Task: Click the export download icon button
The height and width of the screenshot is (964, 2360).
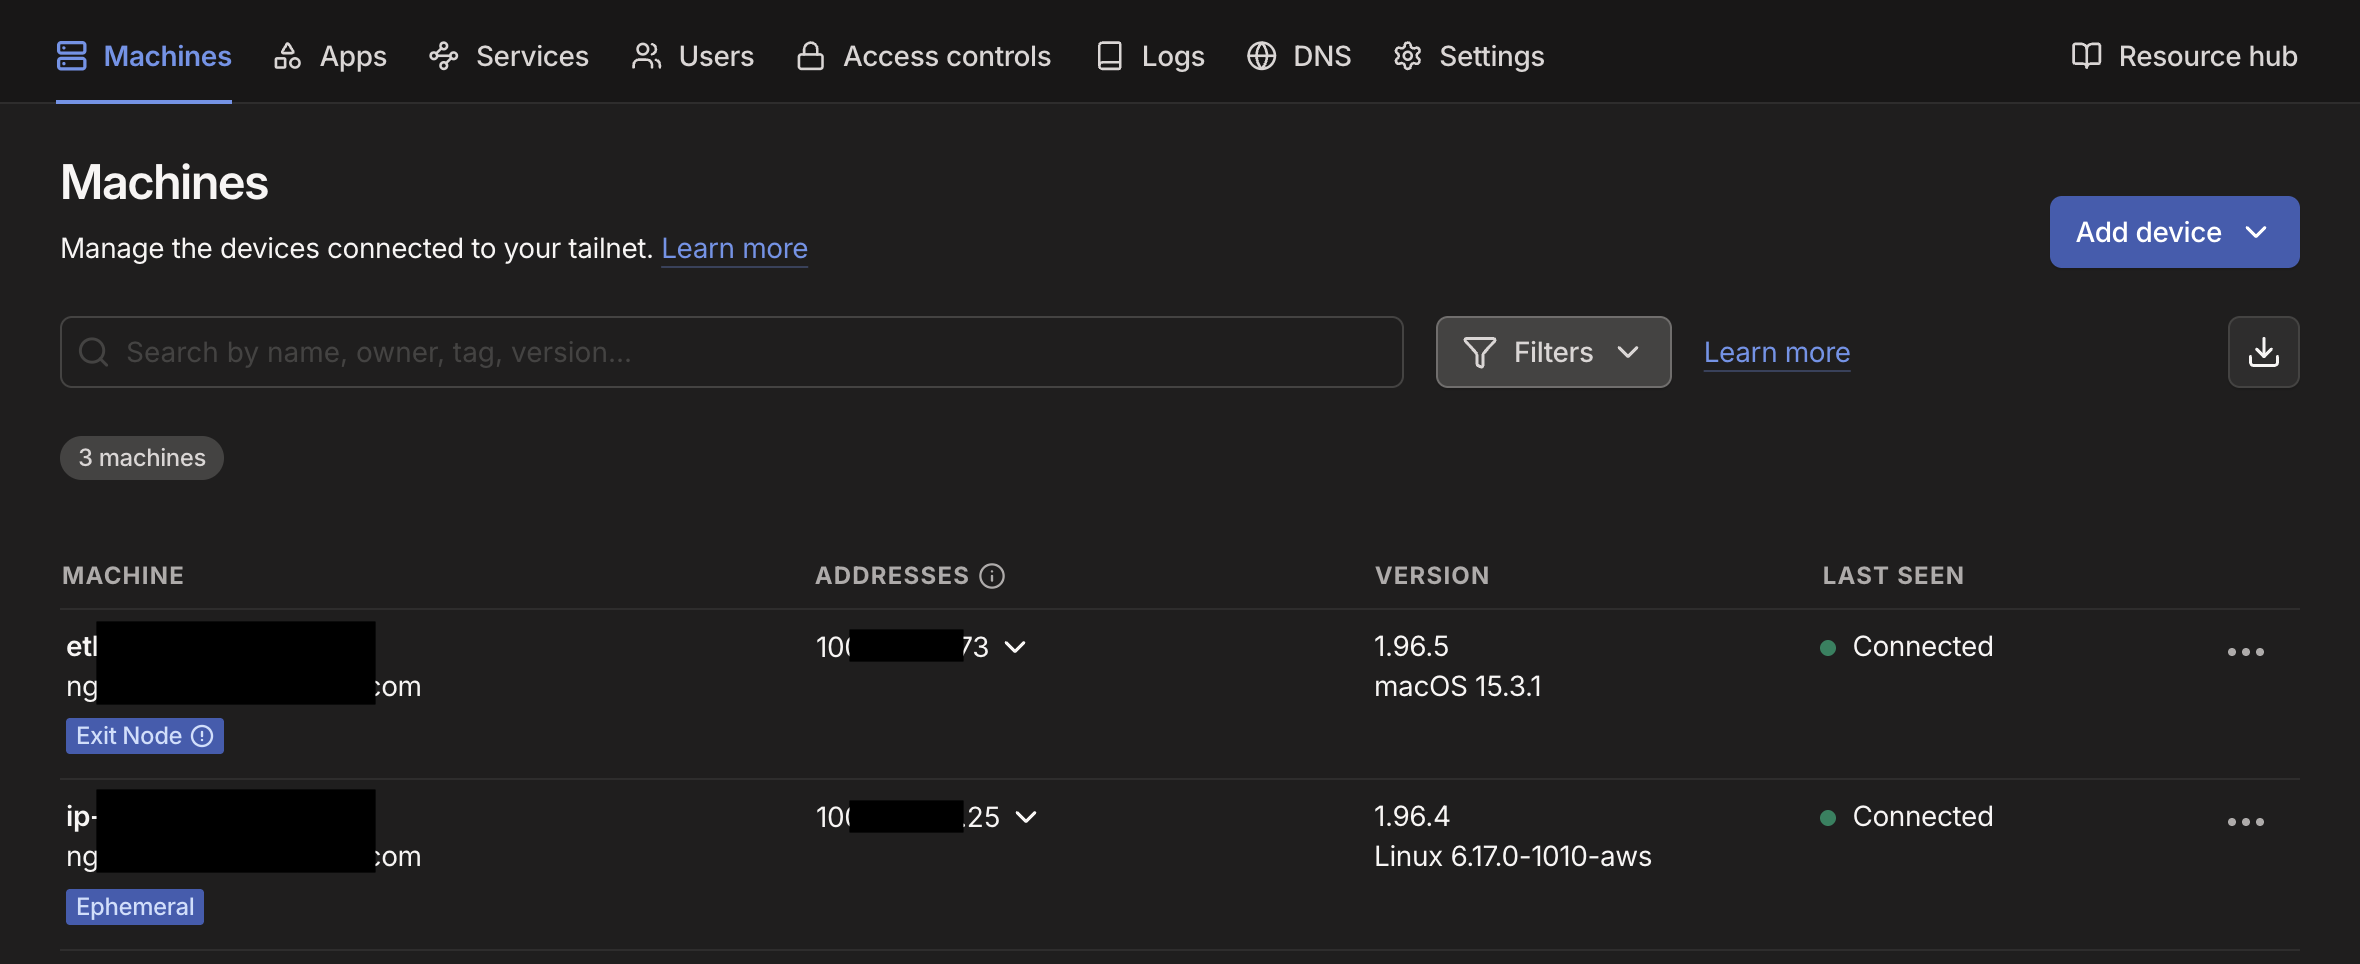Action: (x=2263, y=352)
